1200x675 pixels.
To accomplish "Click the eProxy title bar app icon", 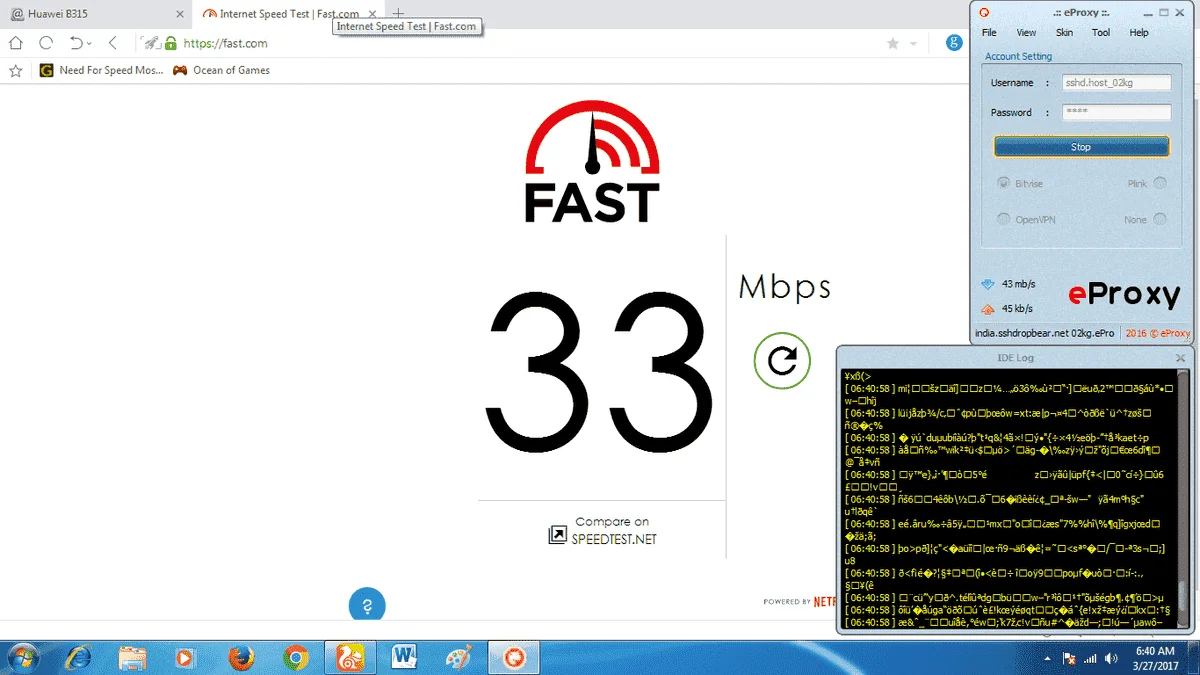I will coord(984,12).
